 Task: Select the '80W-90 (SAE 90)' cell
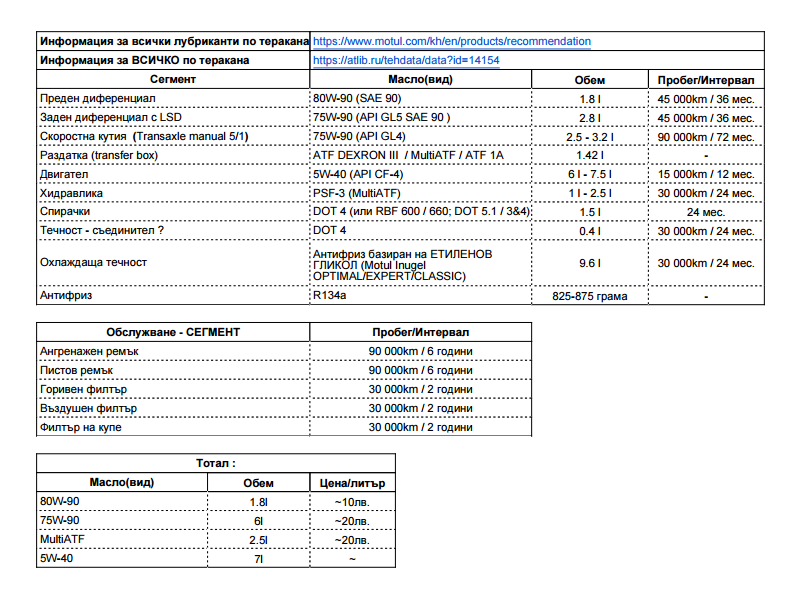(x=420, y=98)
